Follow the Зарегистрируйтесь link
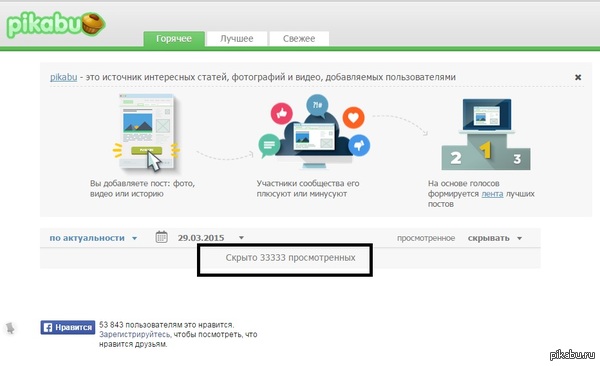The width and height of the screenshot is (600, 366). (x=134, y=334)
